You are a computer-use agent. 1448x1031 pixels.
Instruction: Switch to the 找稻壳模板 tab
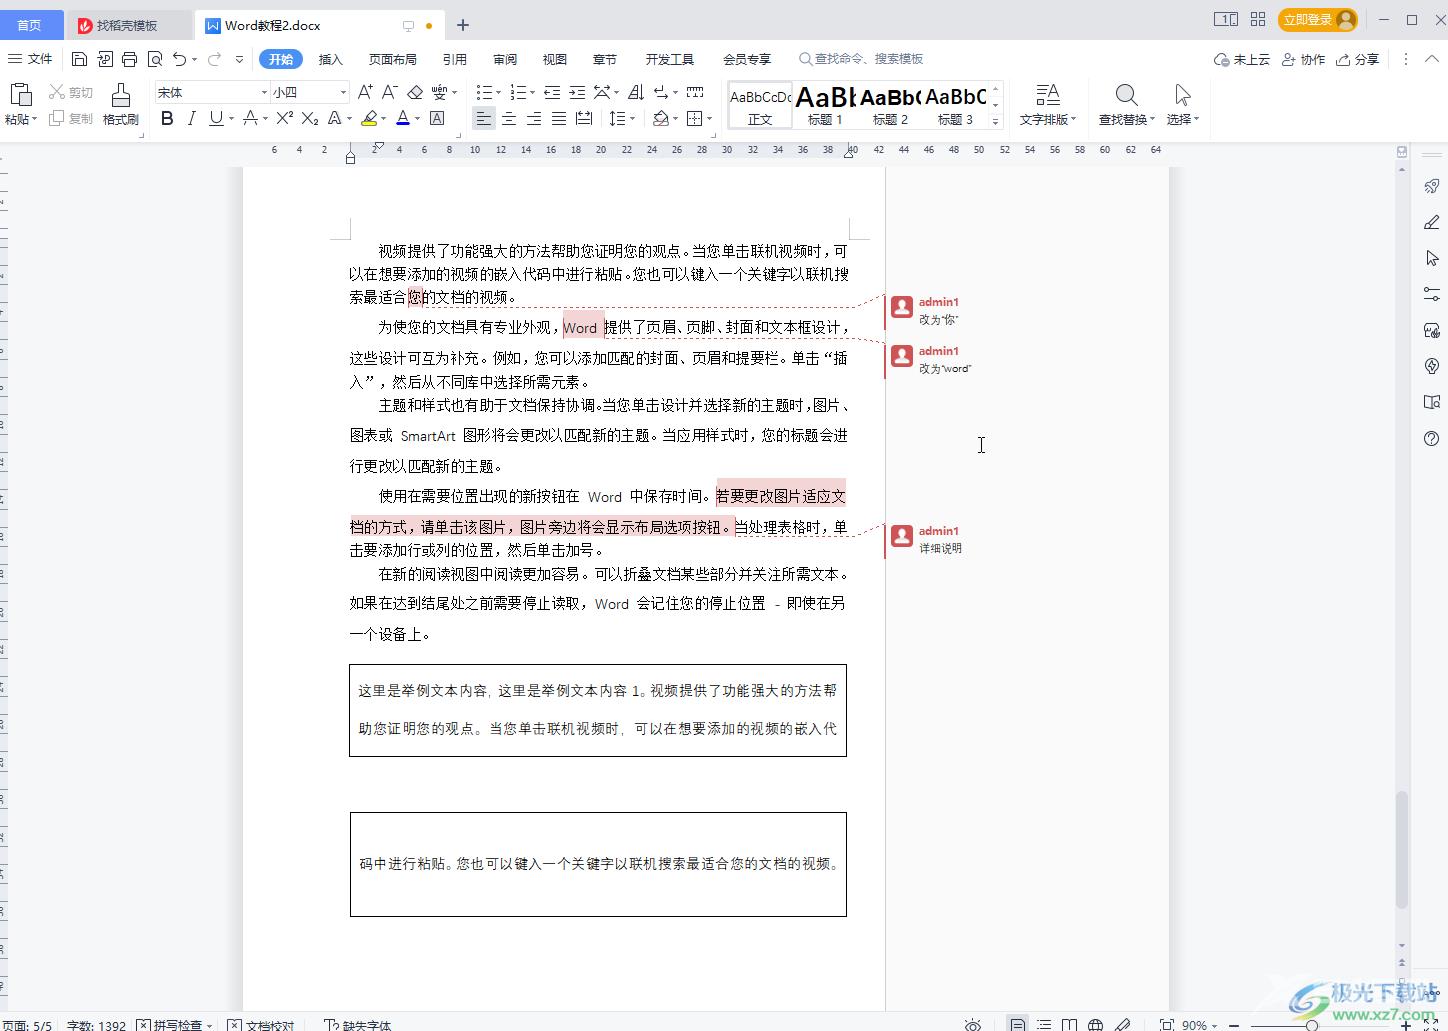(x=127, y=25)
